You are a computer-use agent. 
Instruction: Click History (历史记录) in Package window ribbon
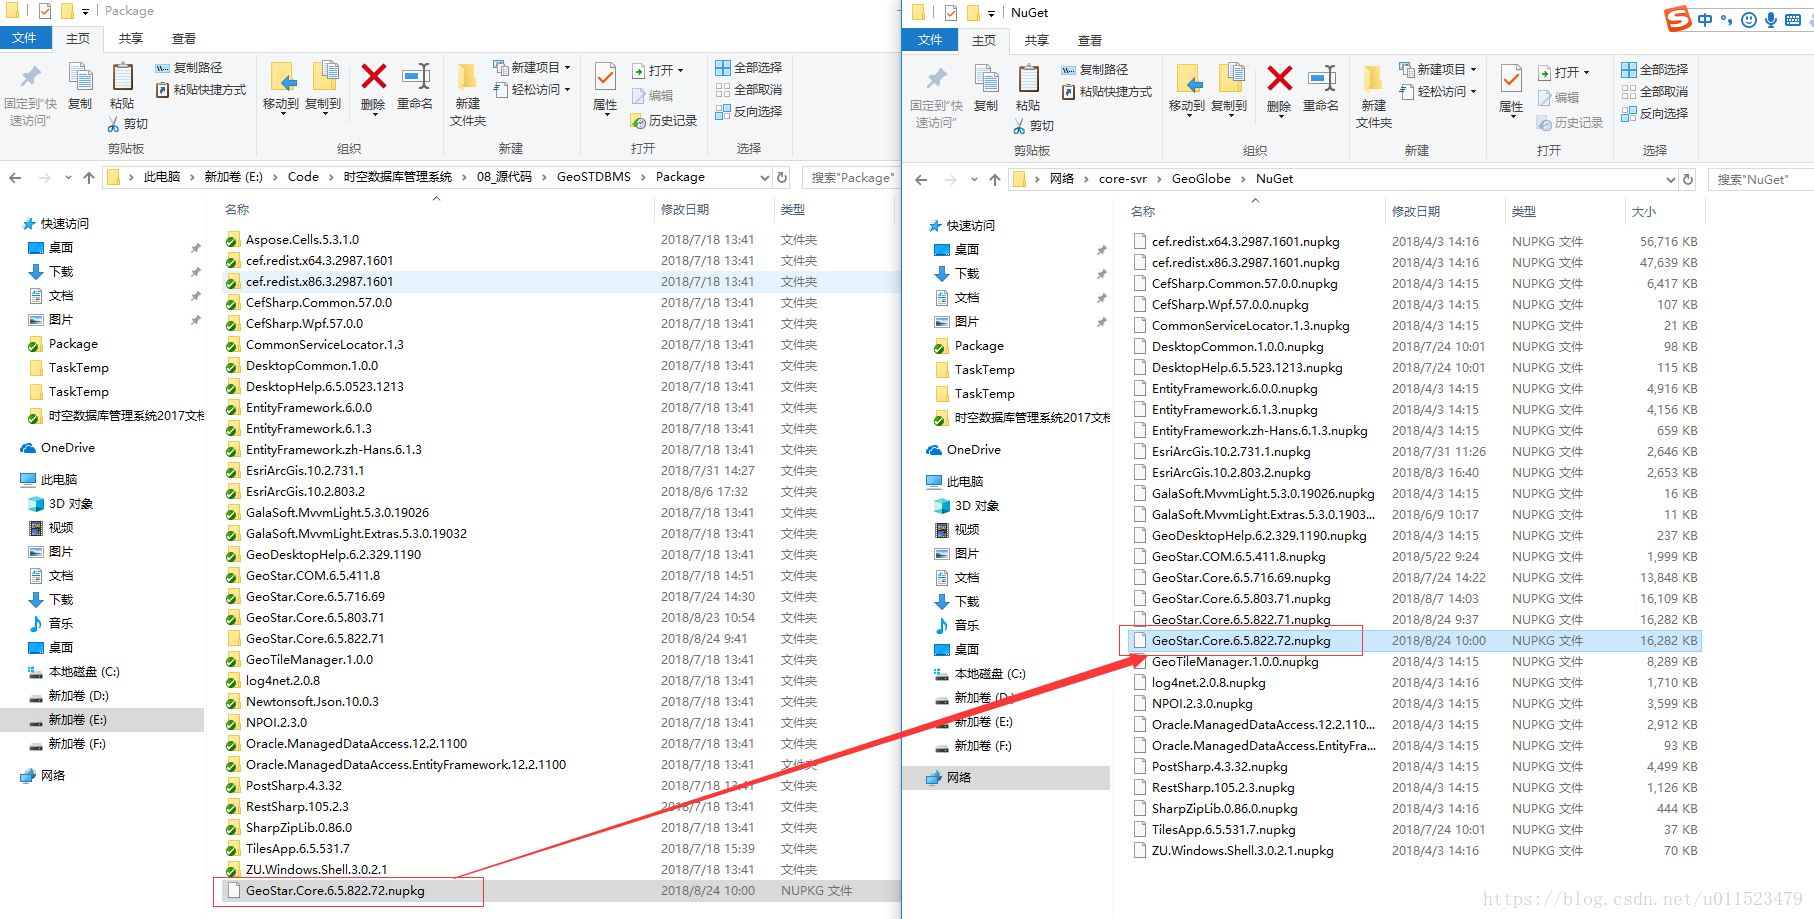click(664, 120)
